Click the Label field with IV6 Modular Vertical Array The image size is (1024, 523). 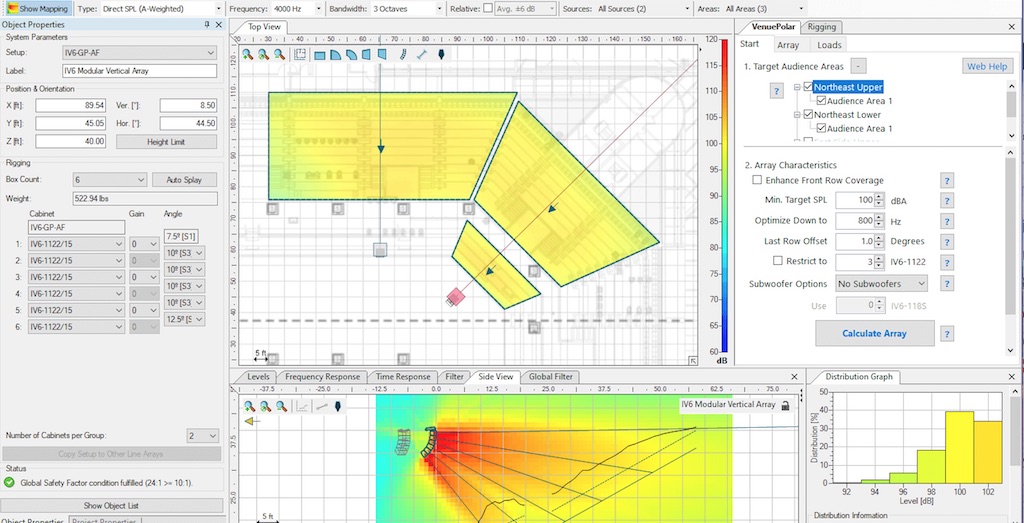pos(139,71)
